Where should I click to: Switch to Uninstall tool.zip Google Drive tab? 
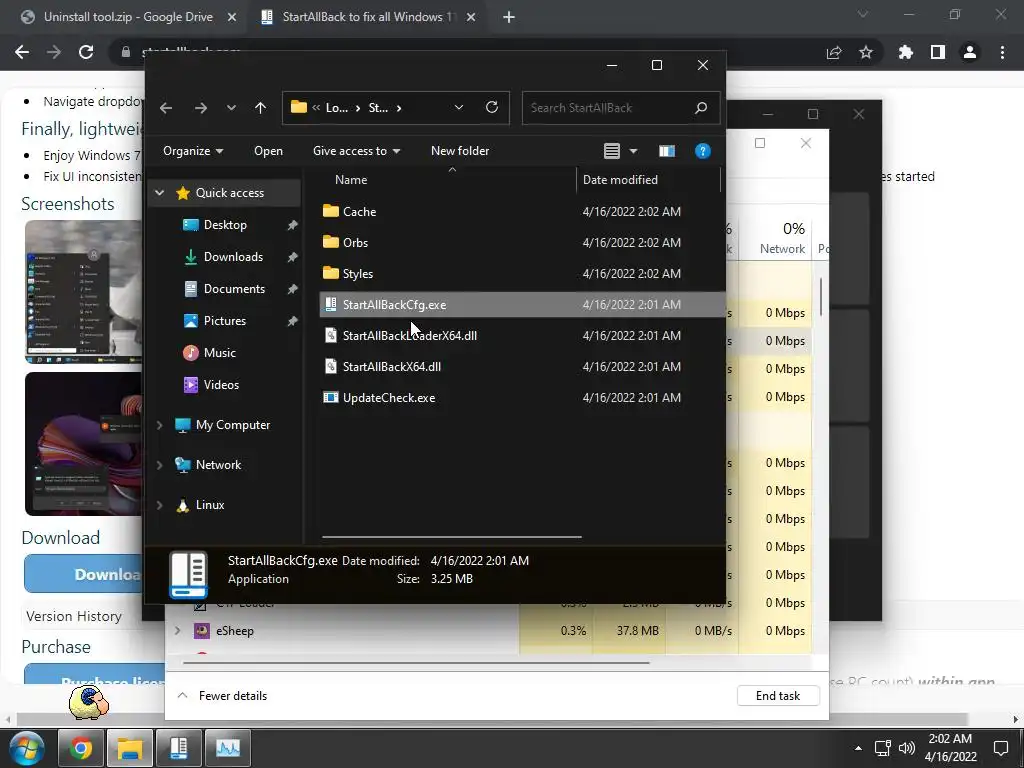[x=127, y=17]
